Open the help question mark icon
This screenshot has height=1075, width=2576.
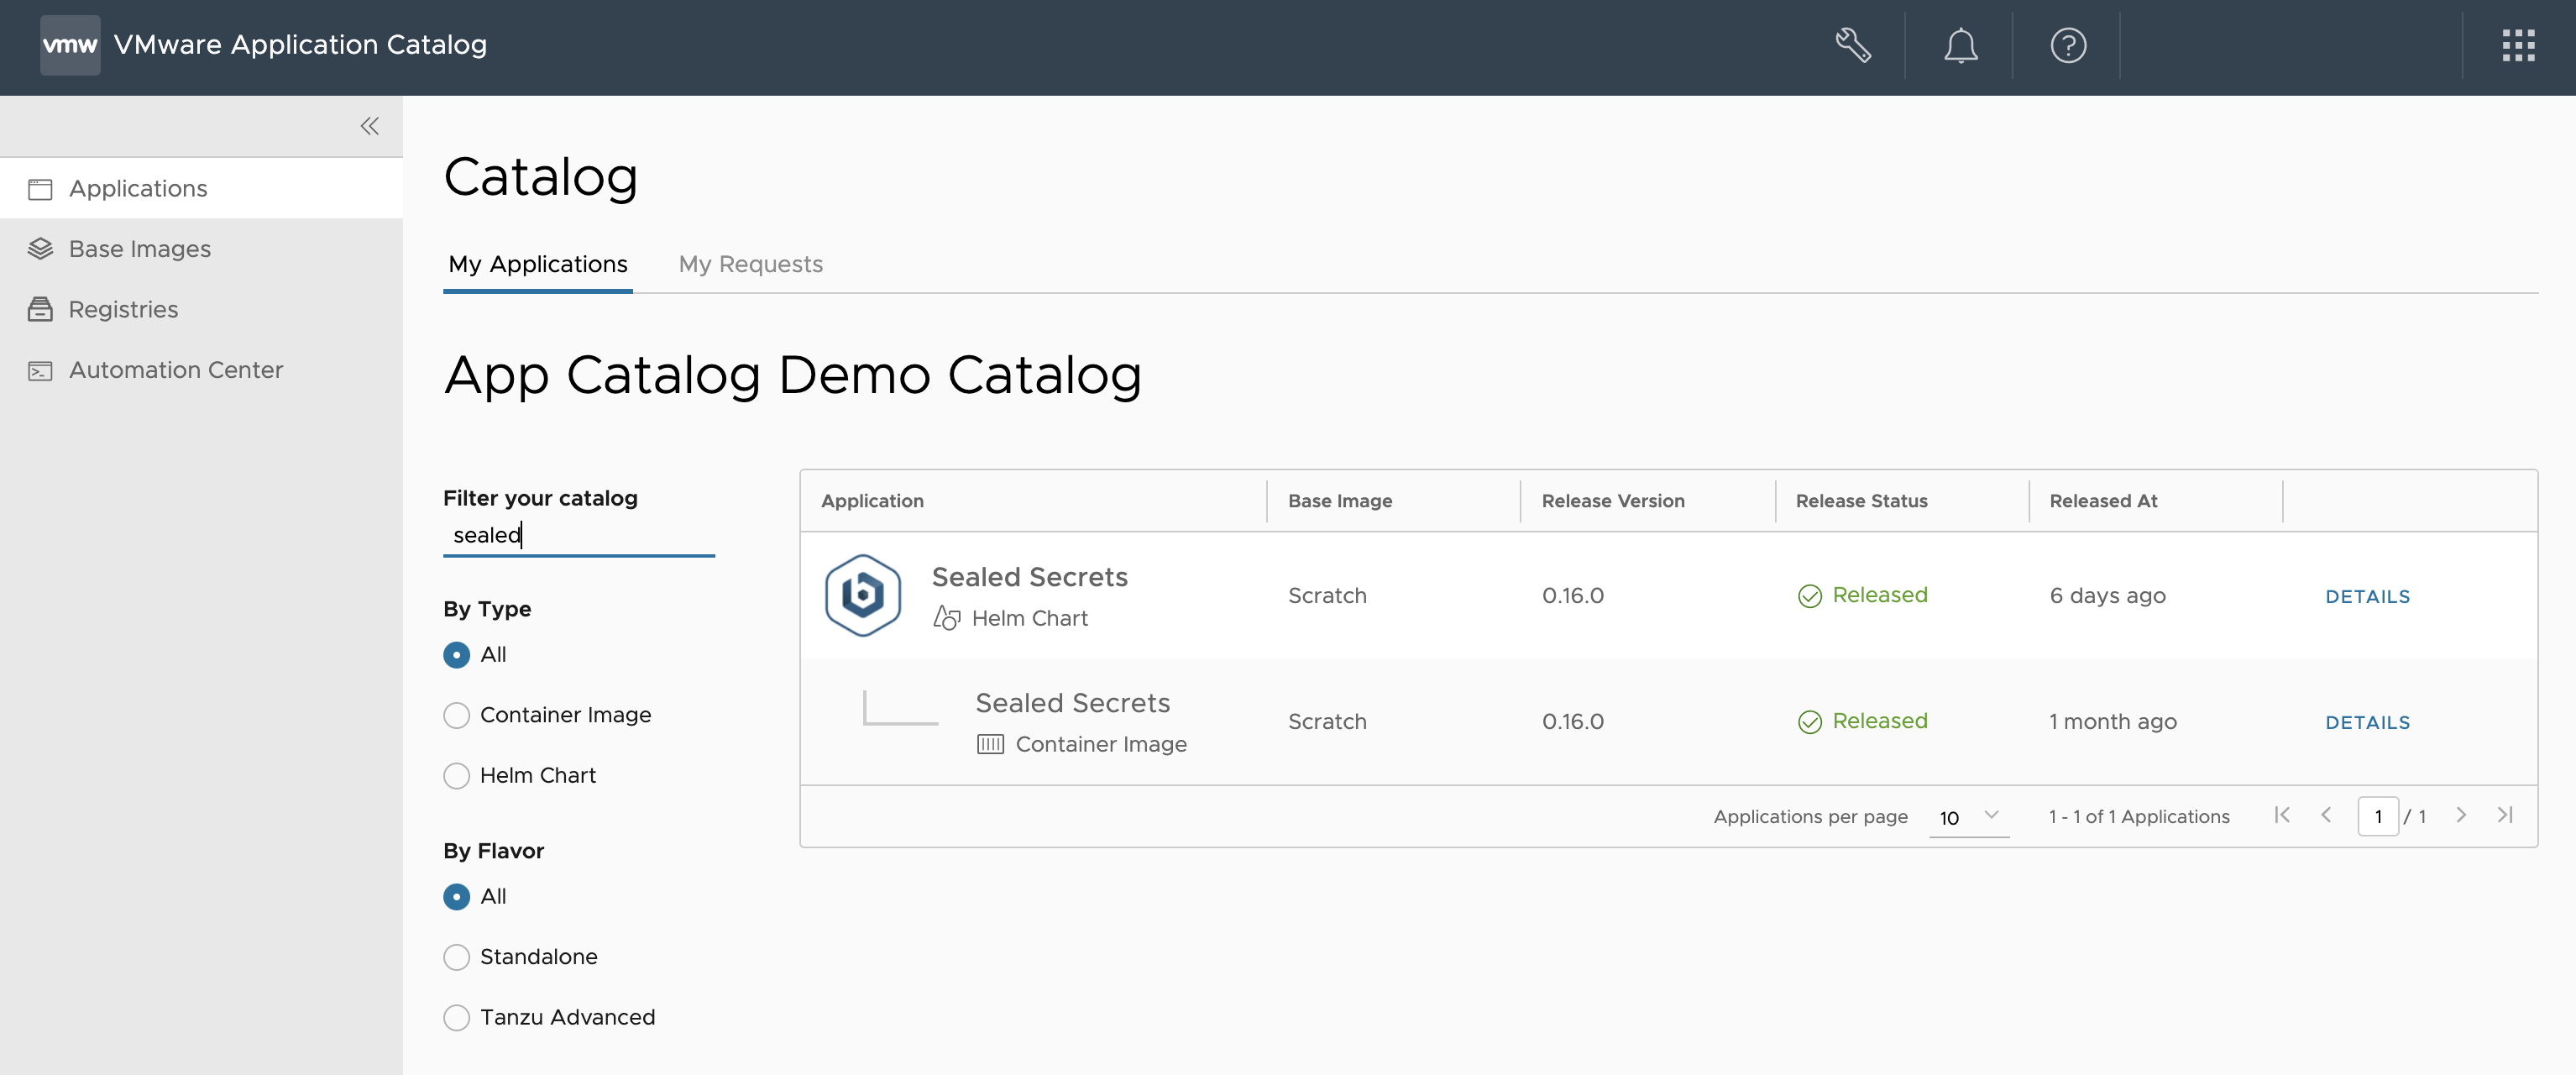click(2067, 45)
